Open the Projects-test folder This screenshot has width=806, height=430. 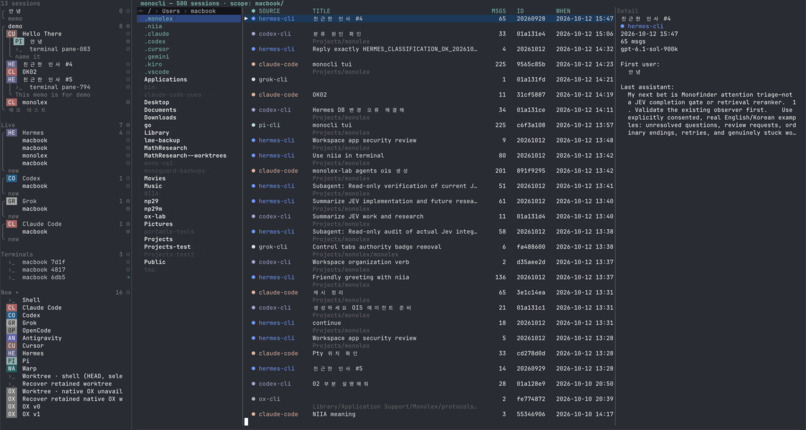pyautogui.click(x=167, y=247)
